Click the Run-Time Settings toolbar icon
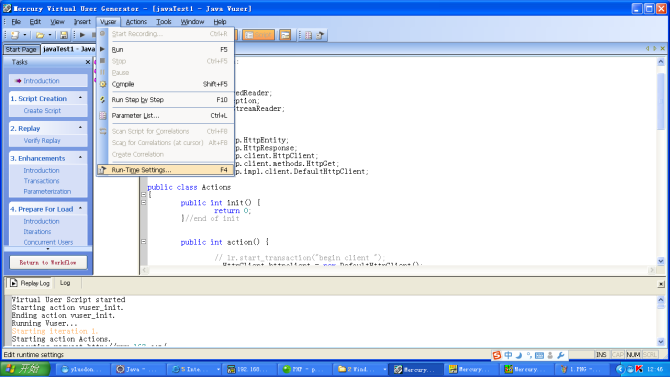Screen dimensions: 670x377 (320, 35)
